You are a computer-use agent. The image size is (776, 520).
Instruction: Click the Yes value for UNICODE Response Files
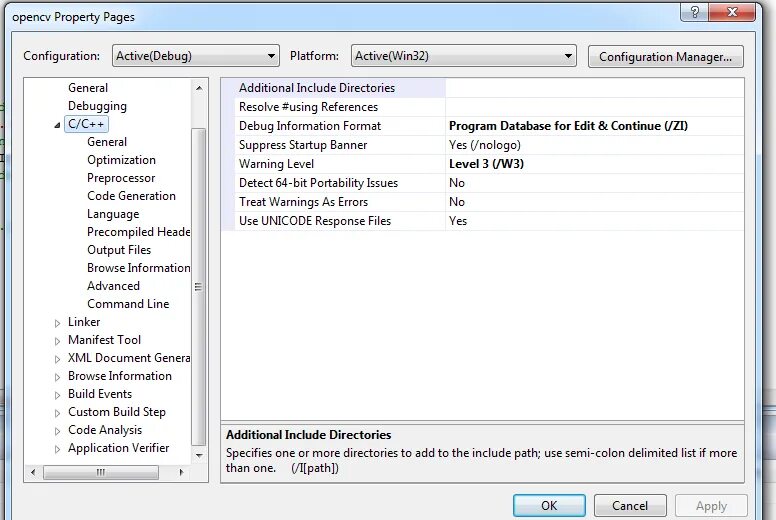click(458, 221)
